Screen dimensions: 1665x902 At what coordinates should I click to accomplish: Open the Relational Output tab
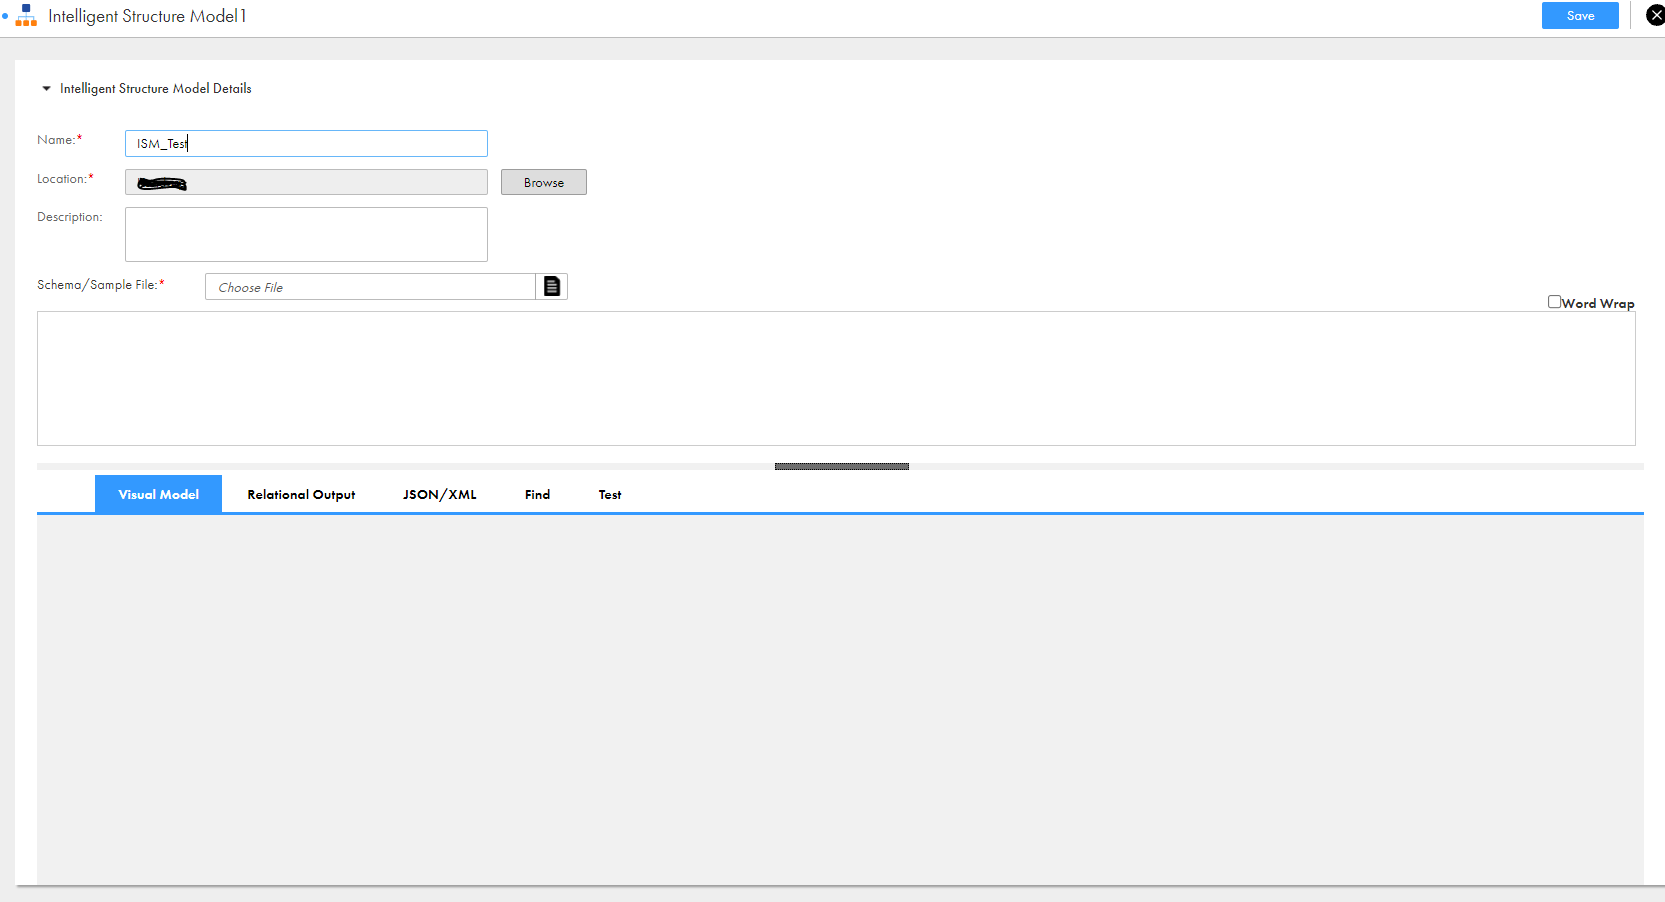click(301, 494)
